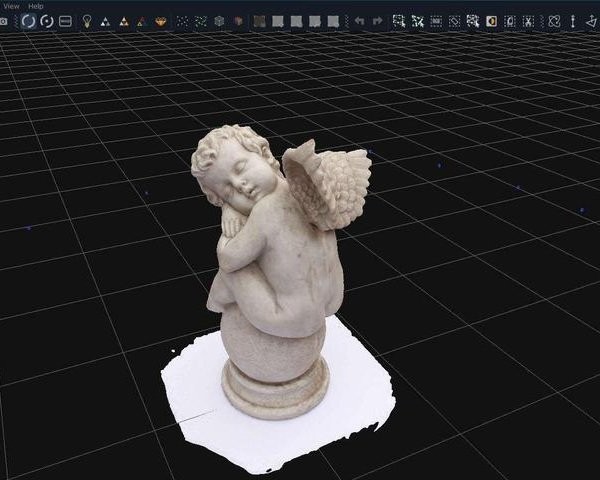Enable the brown textured cube view
This screenshot has height=480, width=600.
(x=238, y=21)
